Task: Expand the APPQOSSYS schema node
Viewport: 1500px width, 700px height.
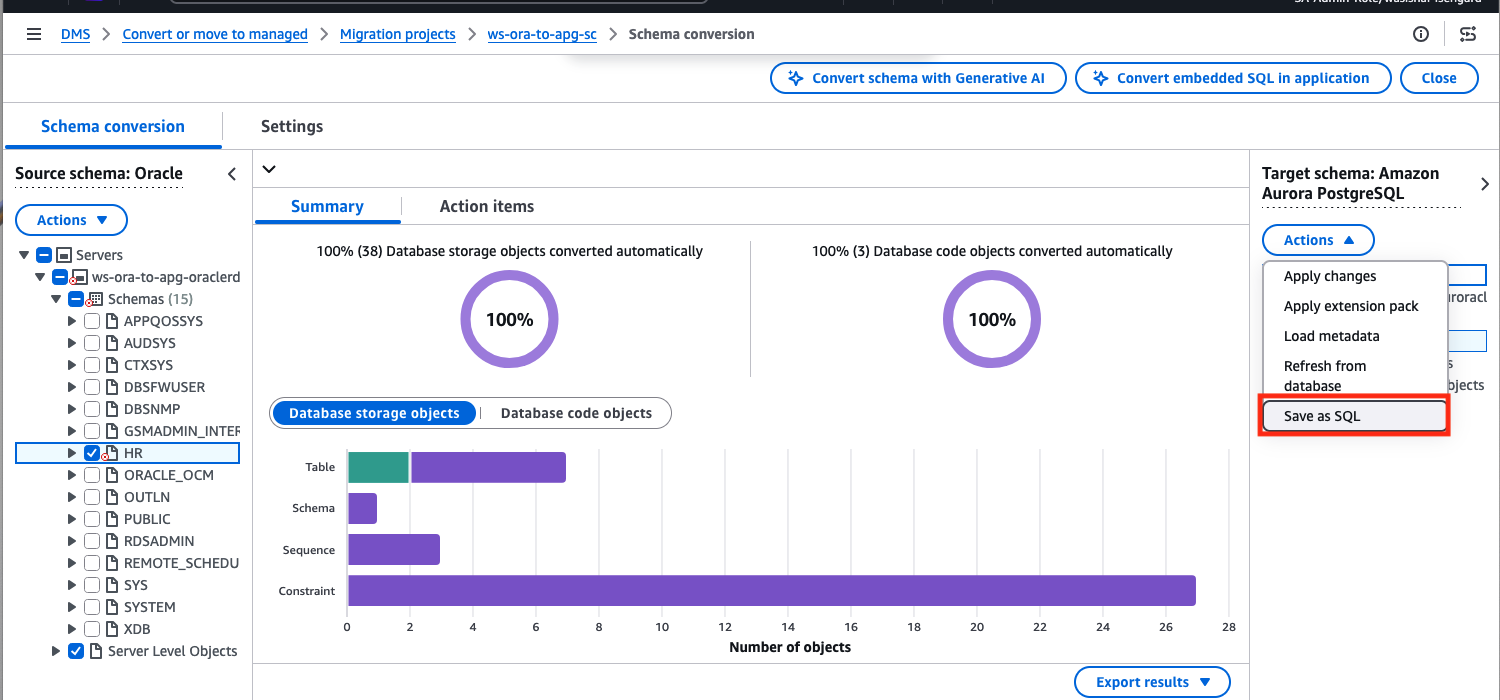Action: pos(72,321)
